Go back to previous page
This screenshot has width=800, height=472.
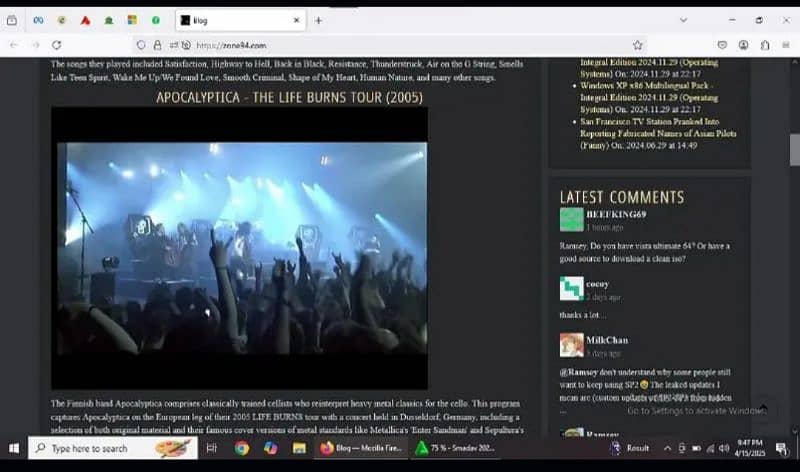pos(14,45)
